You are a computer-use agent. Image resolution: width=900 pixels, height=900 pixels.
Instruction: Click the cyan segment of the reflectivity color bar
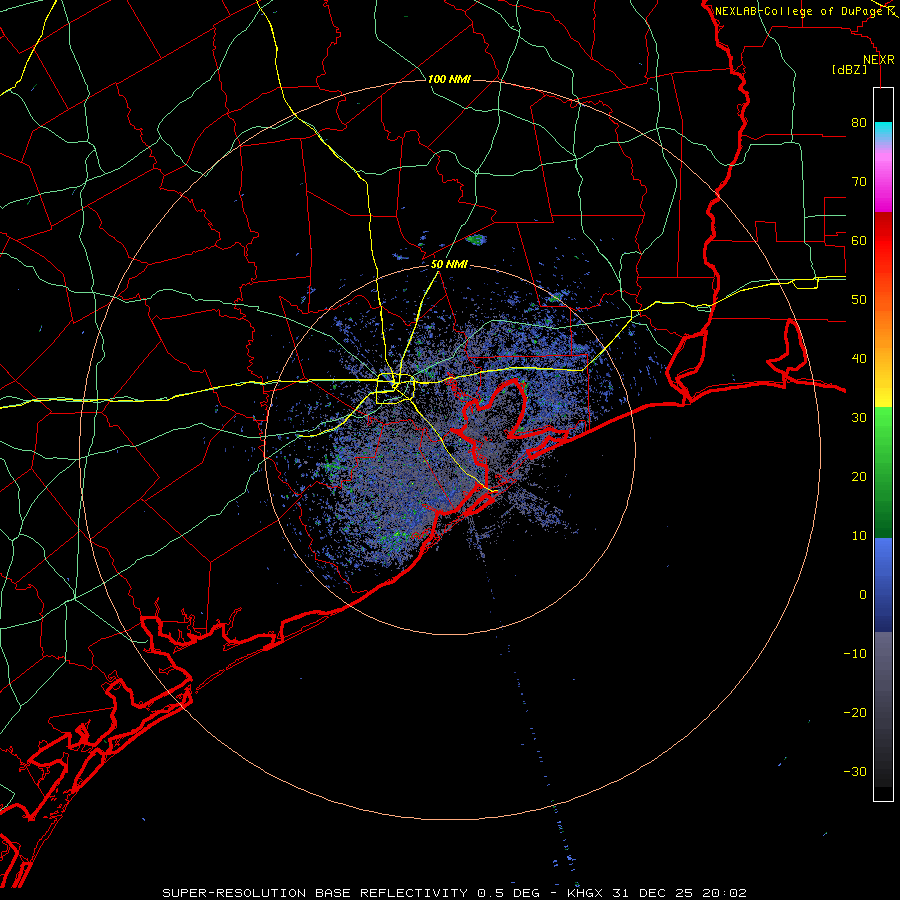tap(883, 132)
